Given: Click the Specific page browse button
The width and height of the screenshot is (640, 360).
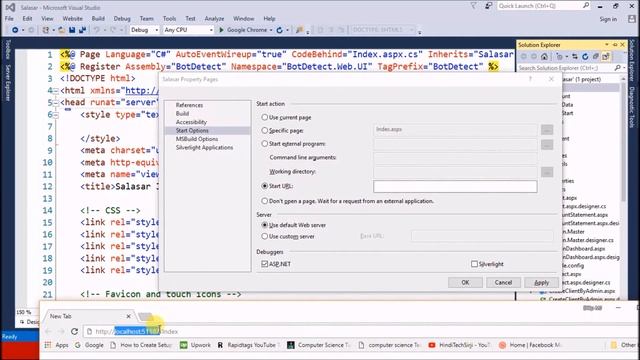Looking at the screenshot, I should coord(547,130).
